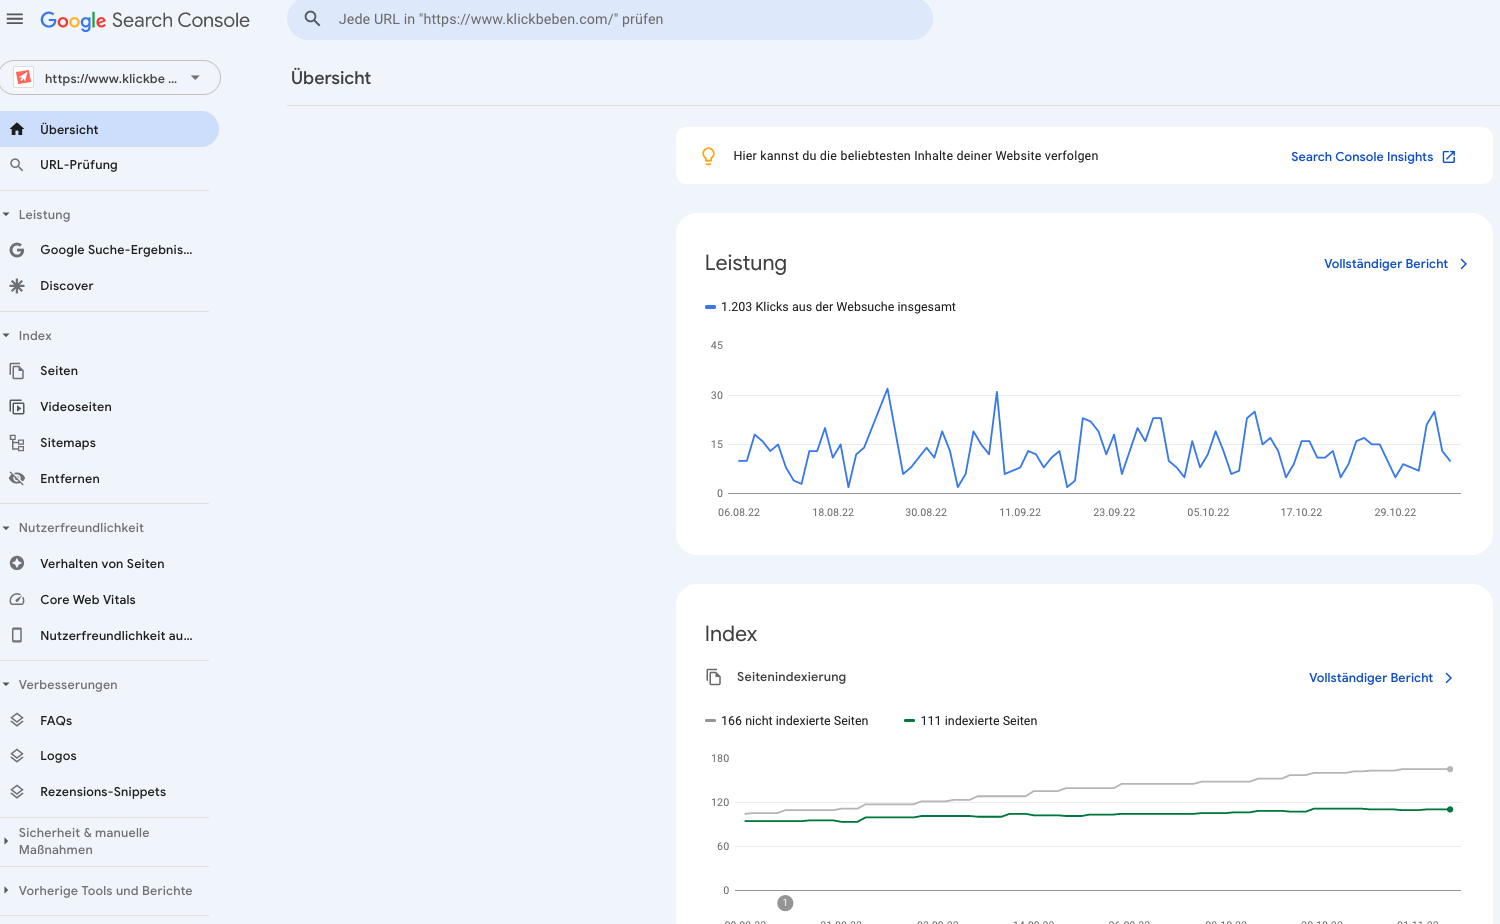This screenshot has width=1500, height=924.
Task: Click the chevron next to Leistung report link
Action: tap(1464, 264)
